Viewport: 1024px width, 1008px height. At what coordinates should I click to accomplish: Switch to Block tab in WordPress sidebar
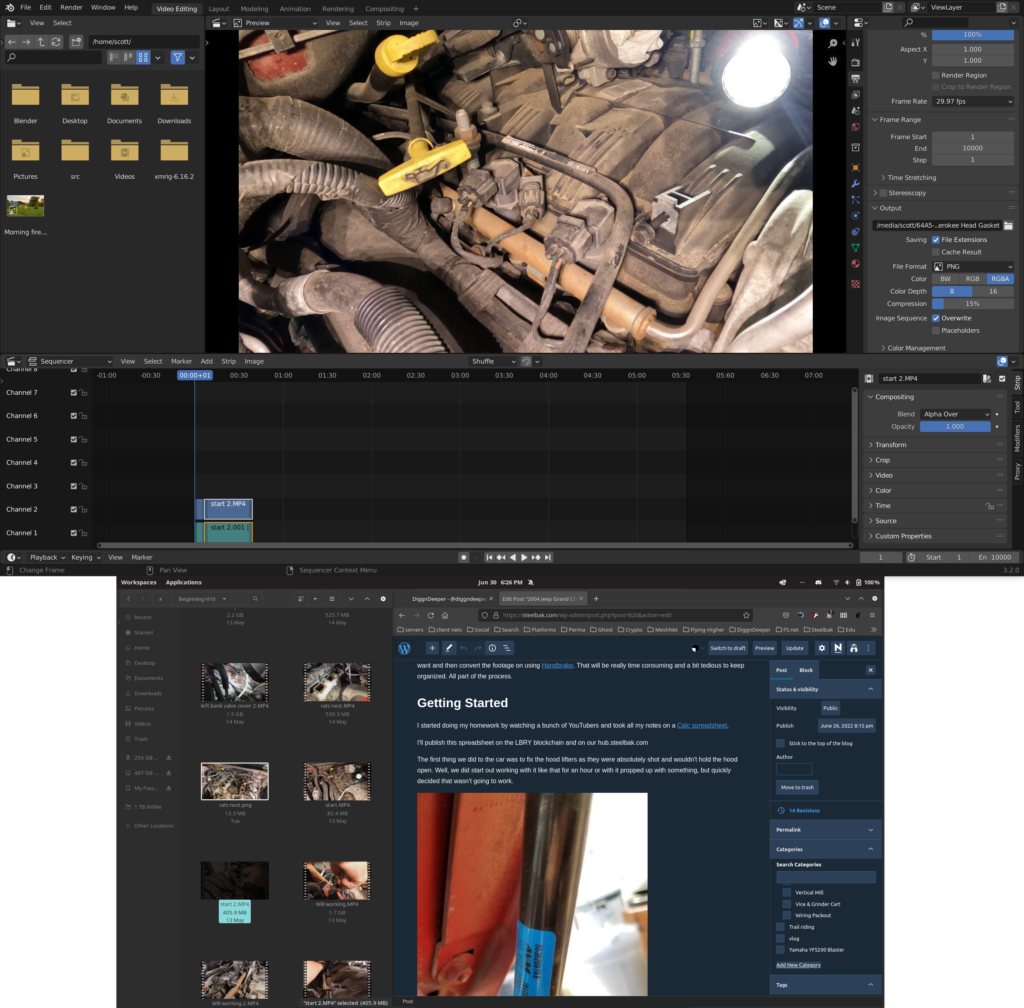point(806,670)
